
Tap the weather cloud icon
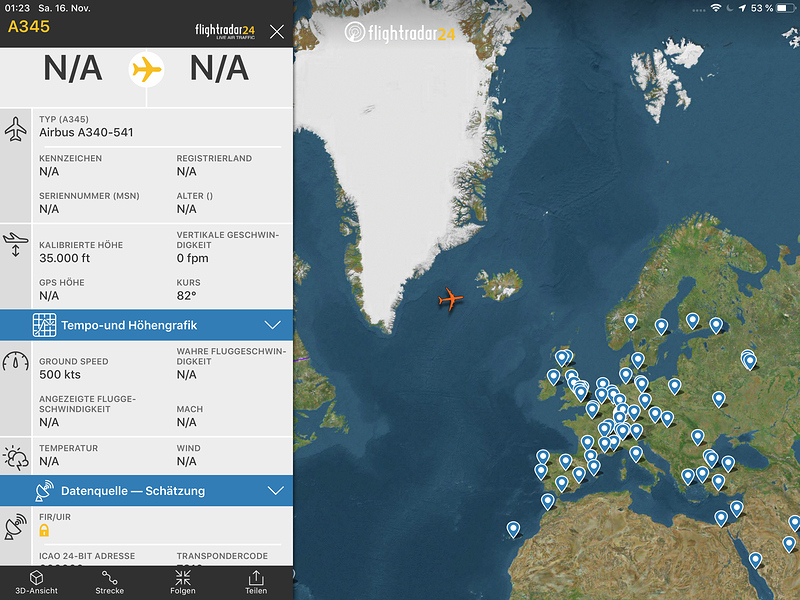pyautogui.click(x=16, y=458)
